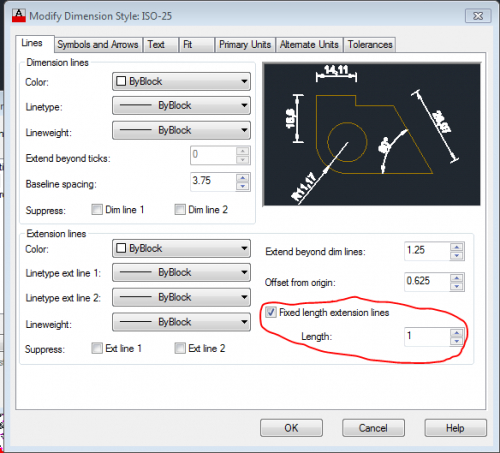Click the dimension style preview image
Image resolution: width=500 pixels, height=453 pixels.
coord(372,134)
